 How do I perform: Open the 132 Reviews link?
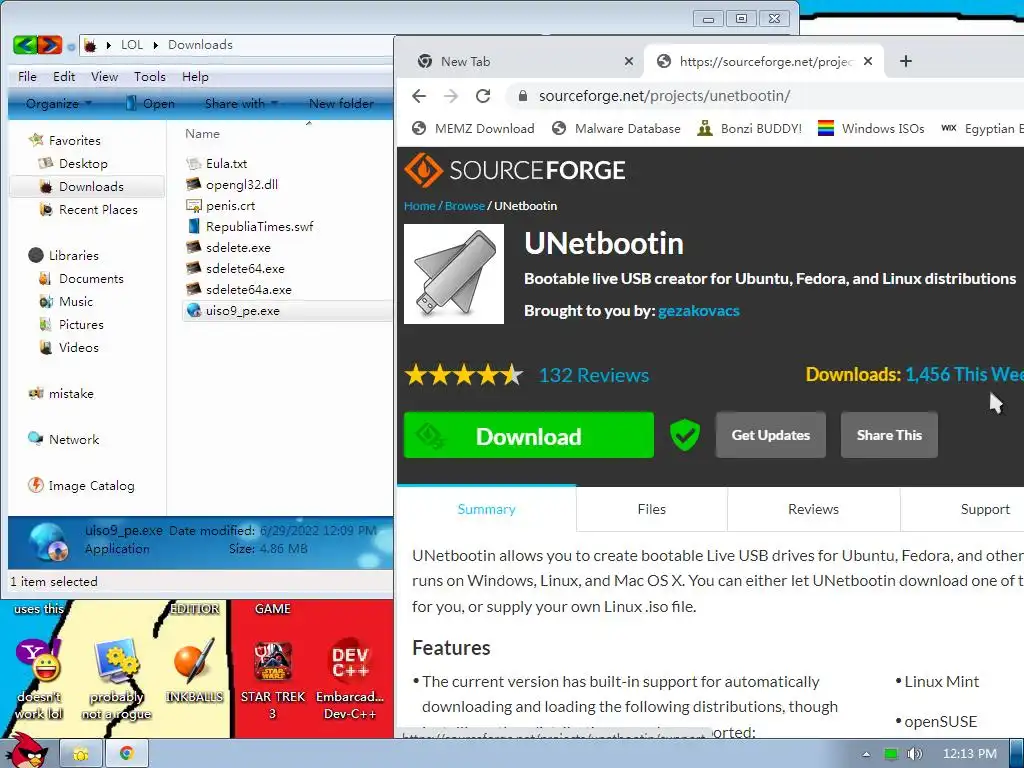click(x=594, y=375)
